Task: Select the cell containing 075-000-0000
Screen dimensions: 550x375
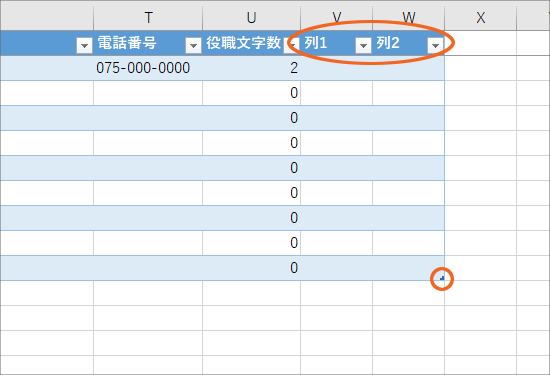Action: pyautogui.click(x=148, y=68)
